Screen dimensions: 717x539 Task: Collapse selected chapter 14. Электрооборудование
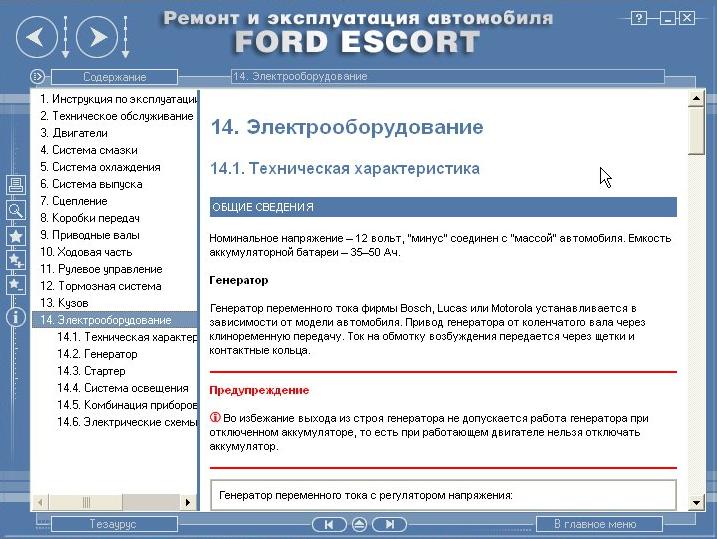114,320
